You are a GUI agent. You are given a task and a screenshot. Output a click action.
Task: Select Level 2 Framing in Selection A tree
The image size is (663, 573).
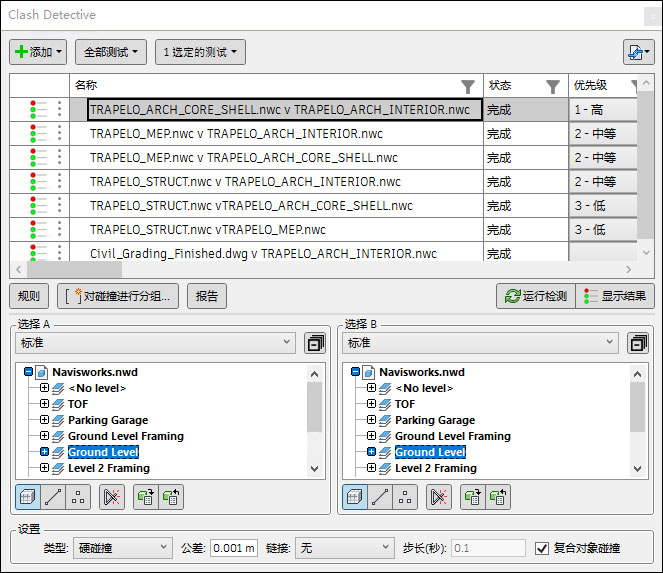click(x=109, y=468)
